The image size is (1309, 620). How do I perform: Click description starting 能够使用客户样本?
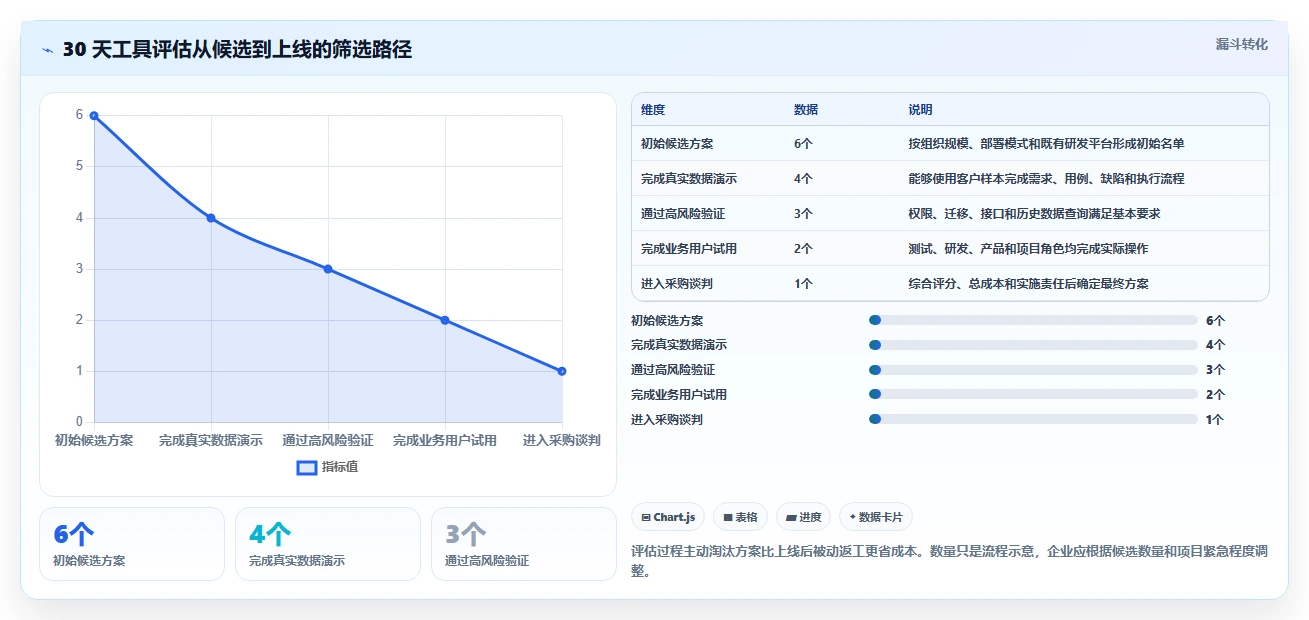click(1046, 179)
